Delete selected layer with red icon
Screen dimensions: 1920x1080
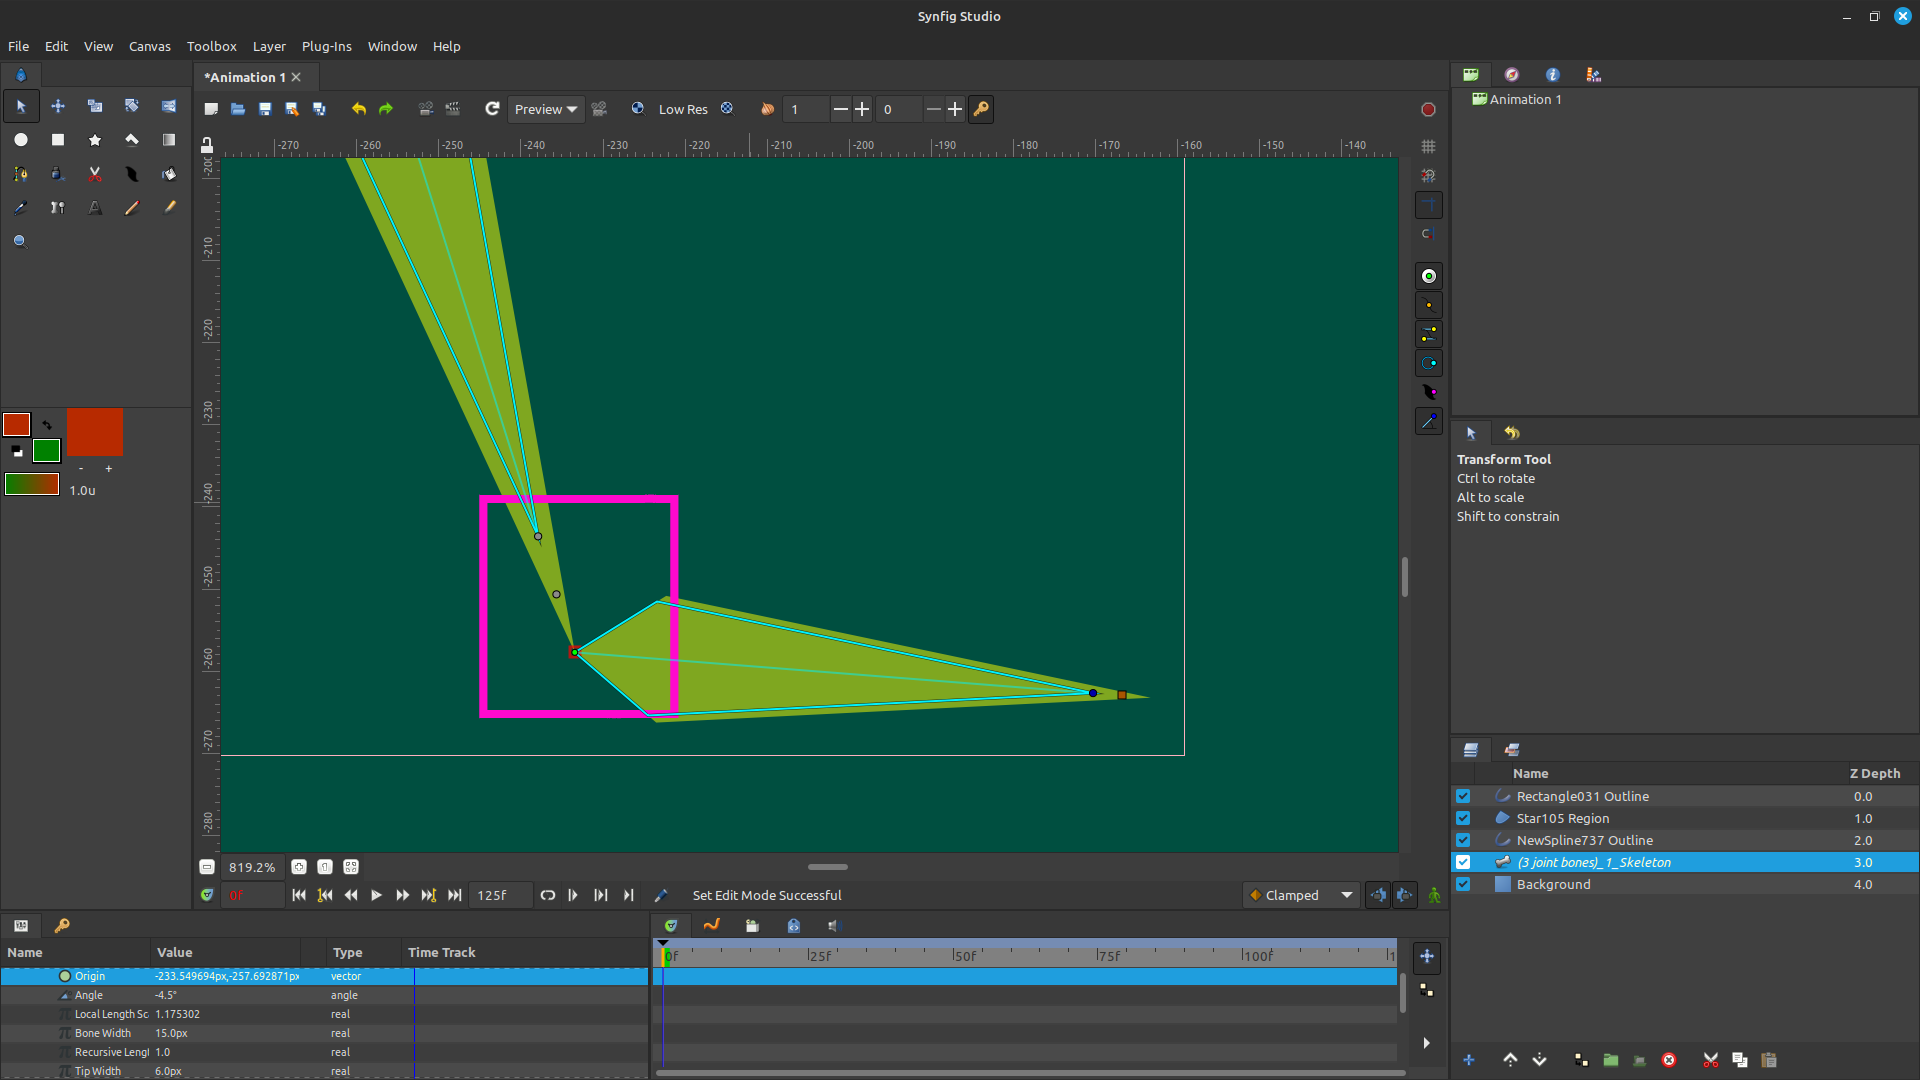point(1669,1060)
